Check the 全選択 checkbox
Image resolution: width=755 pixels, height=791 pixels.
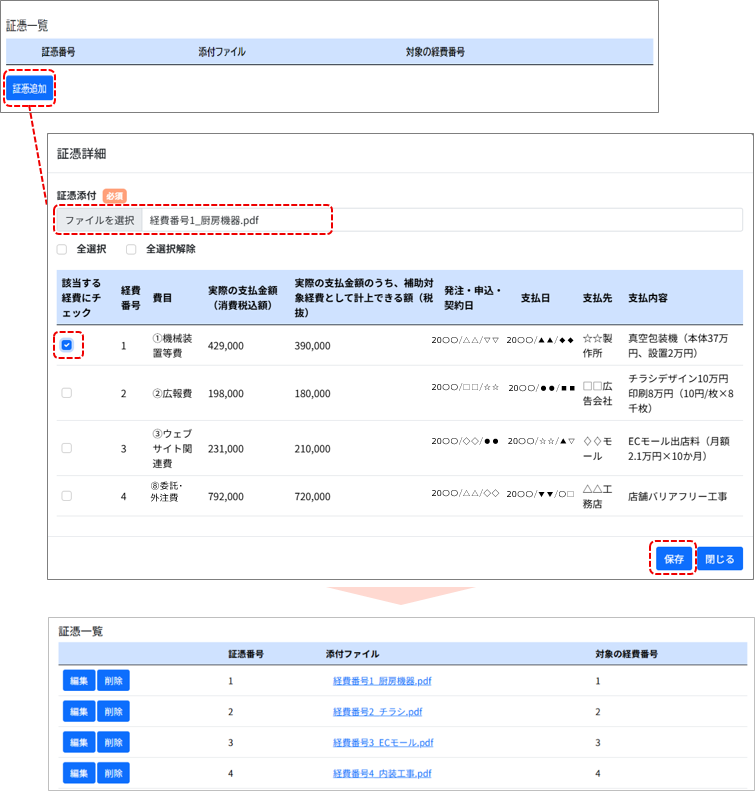62,249
